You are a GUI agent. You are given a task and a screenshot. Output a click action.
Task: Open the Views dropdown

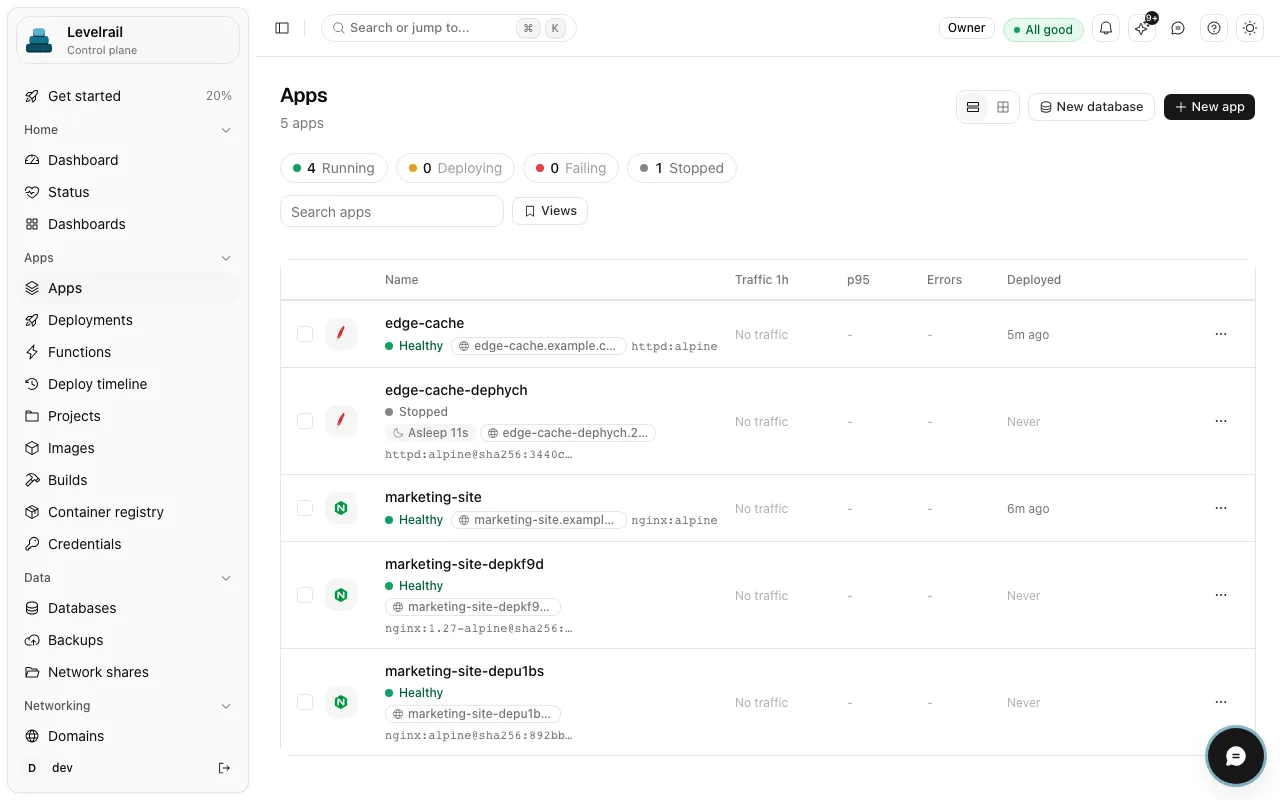[550, 211]
